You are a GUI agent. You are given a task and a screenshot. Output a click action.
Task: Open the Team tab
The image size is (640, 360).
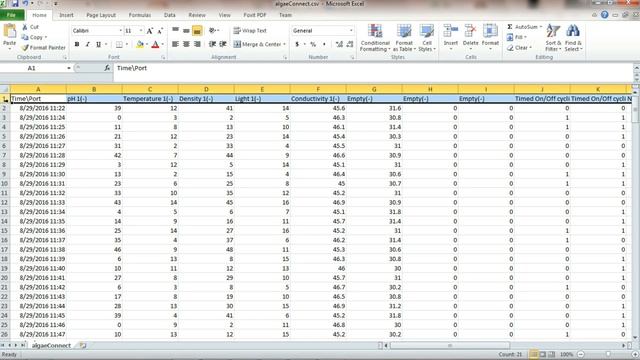[x=285, y=15]
